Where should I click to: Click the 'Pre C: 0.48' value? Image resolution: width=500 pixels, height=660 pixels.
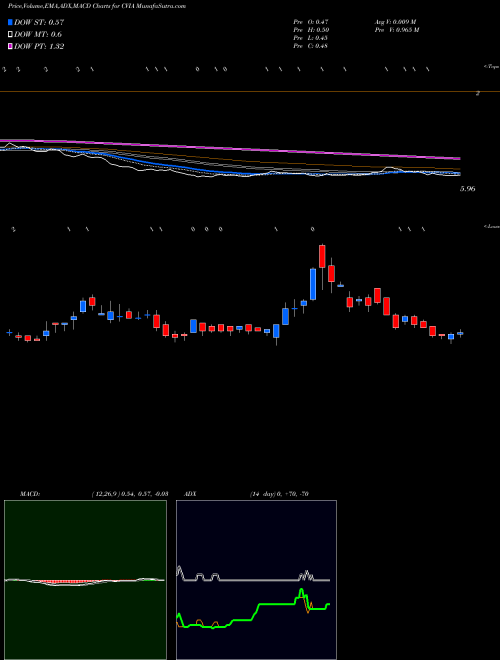[311, 46]
